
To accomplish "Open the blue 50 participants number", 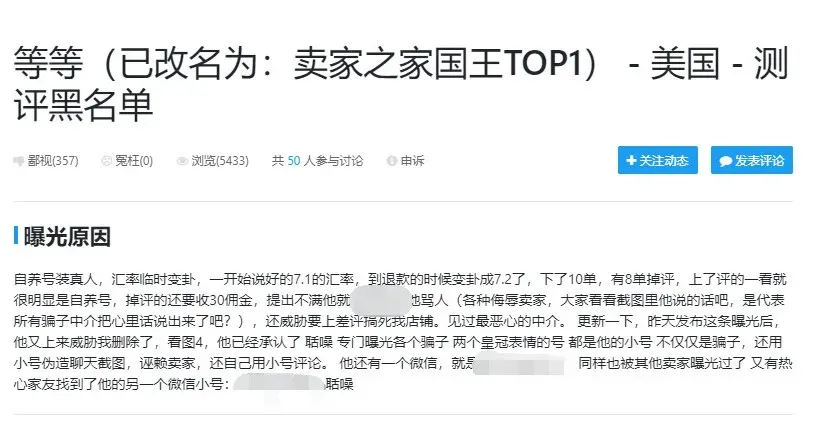I will click(x=294, y=161).
